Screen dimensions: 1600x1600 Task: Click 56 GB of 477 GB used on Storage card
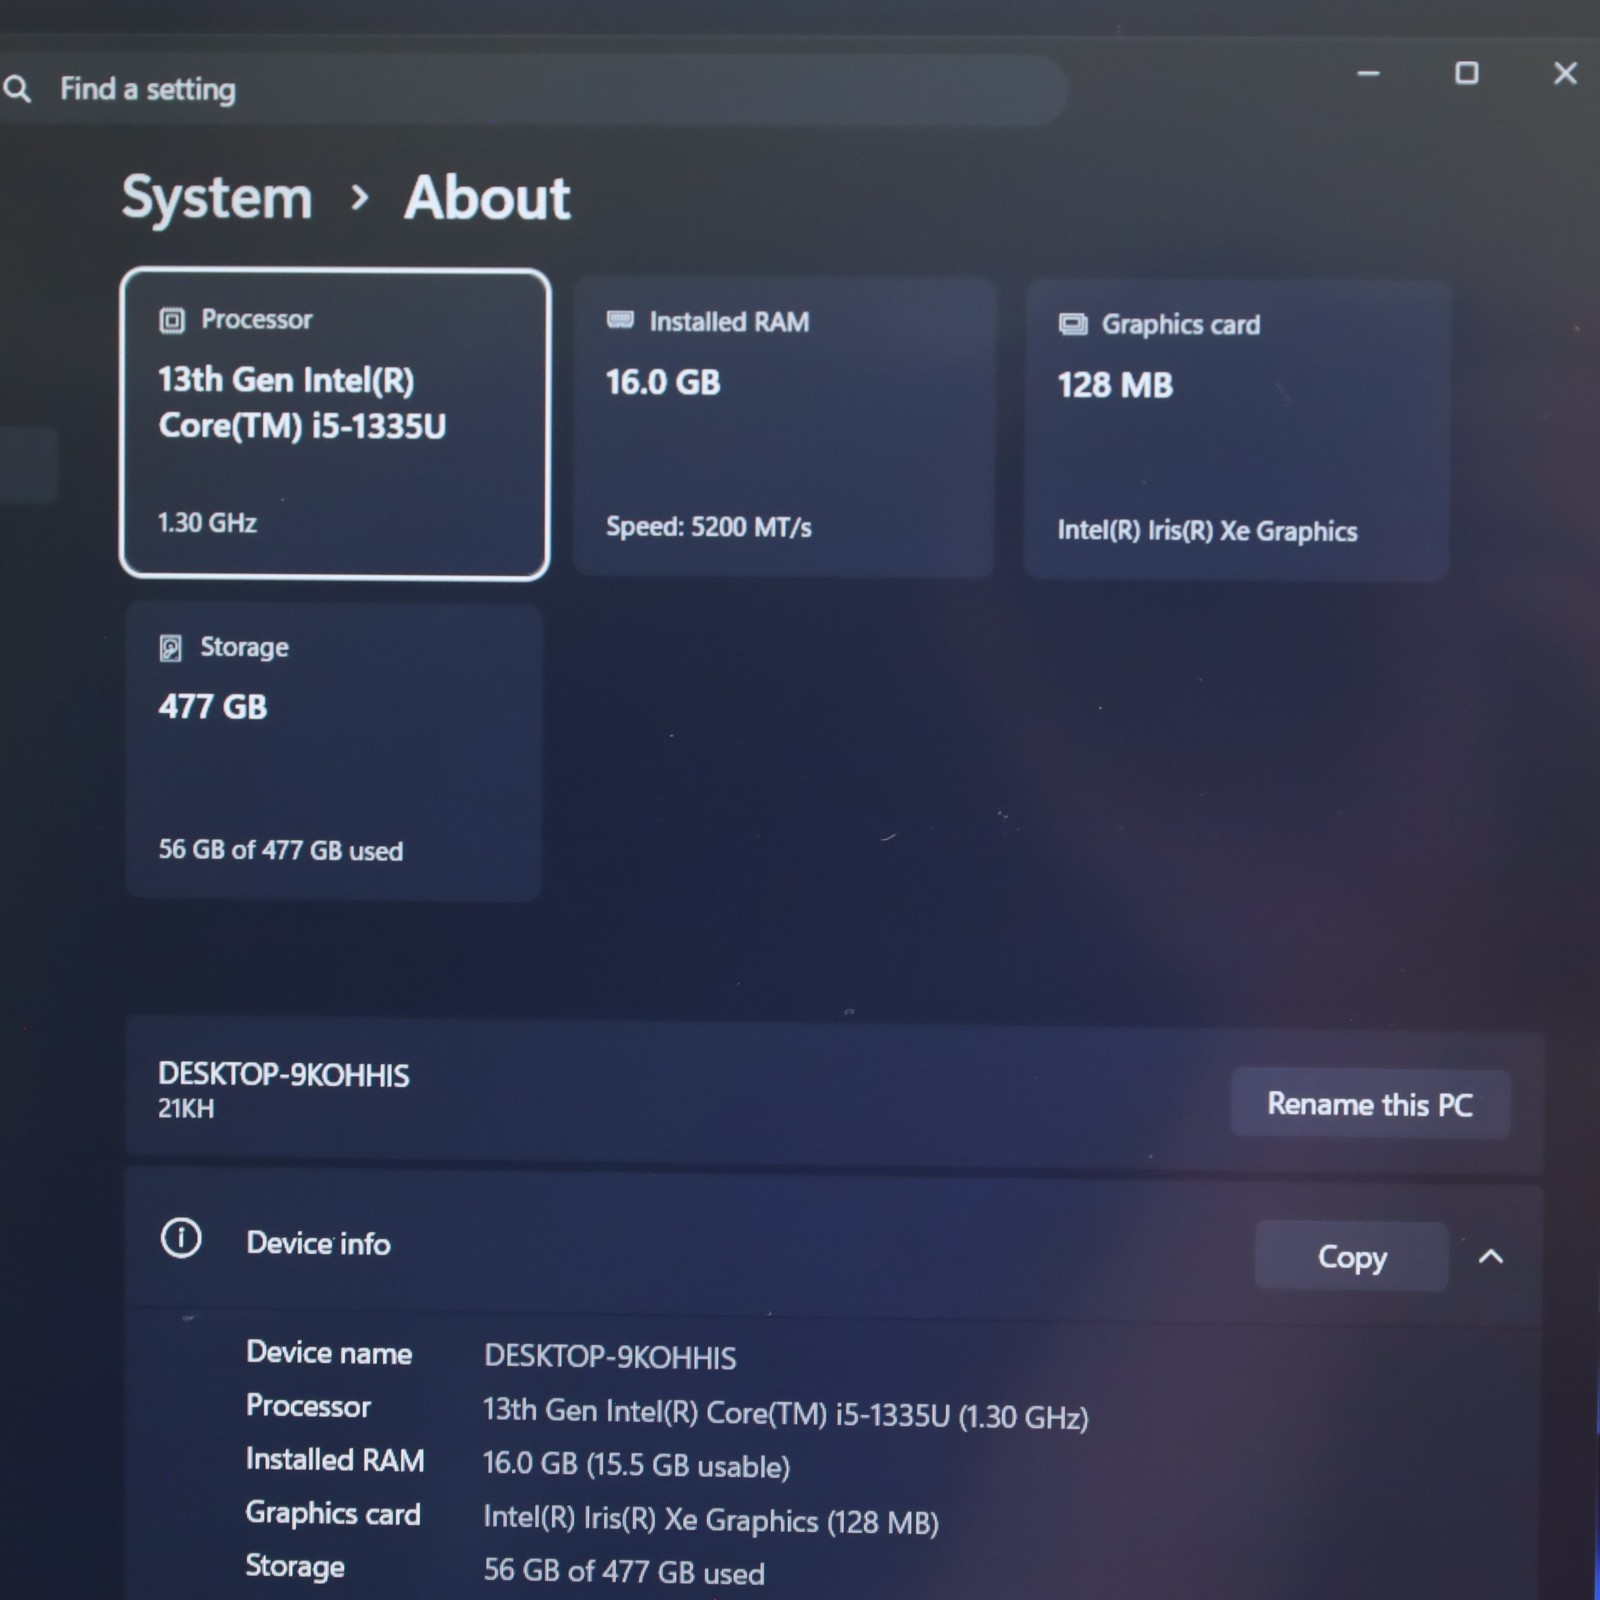[281, 850]
